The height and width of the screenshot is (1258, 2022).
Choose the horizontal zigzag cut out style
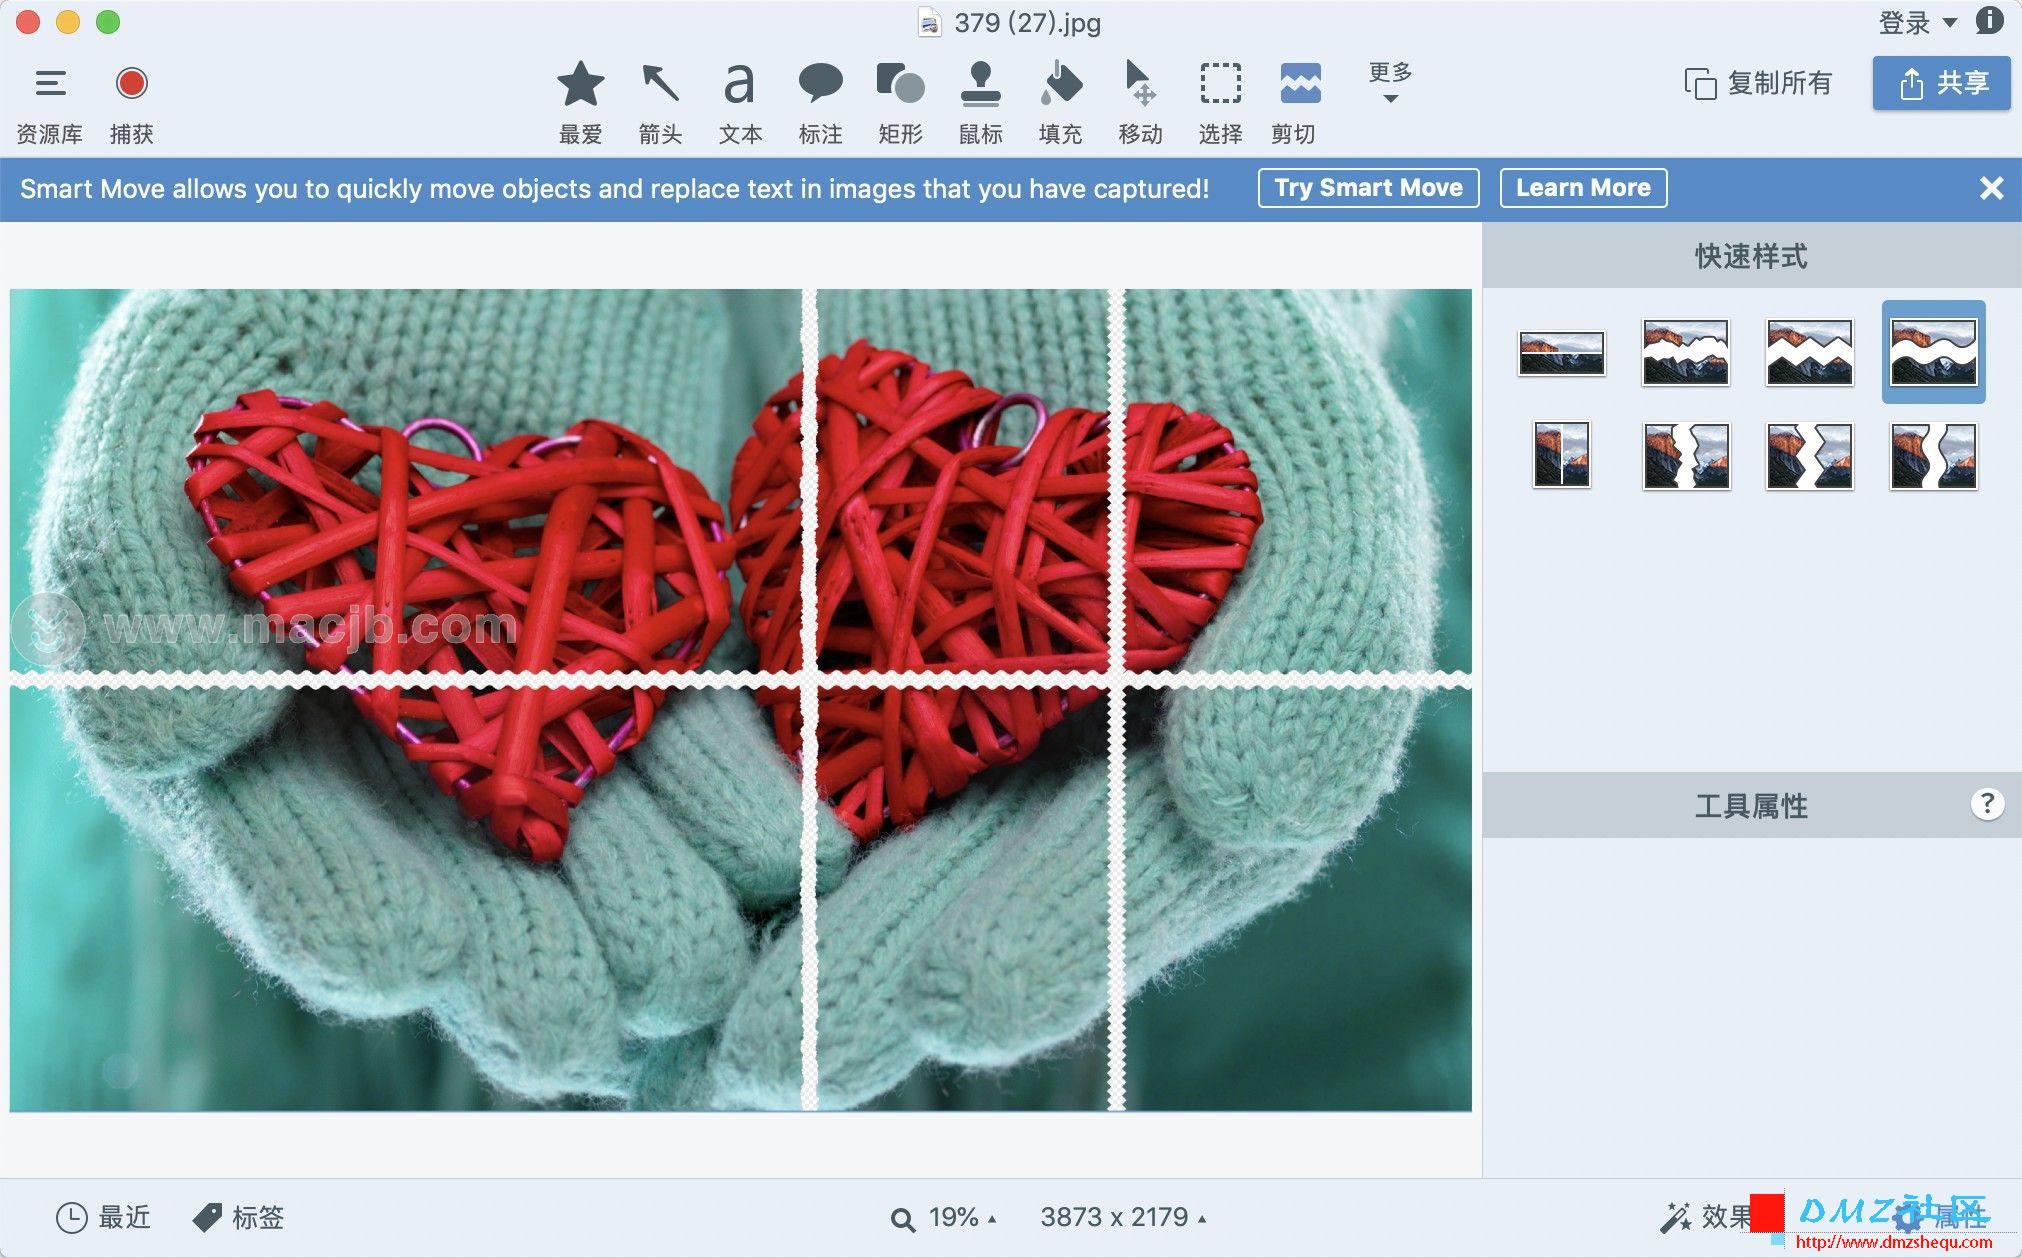tap(1809, 352)
